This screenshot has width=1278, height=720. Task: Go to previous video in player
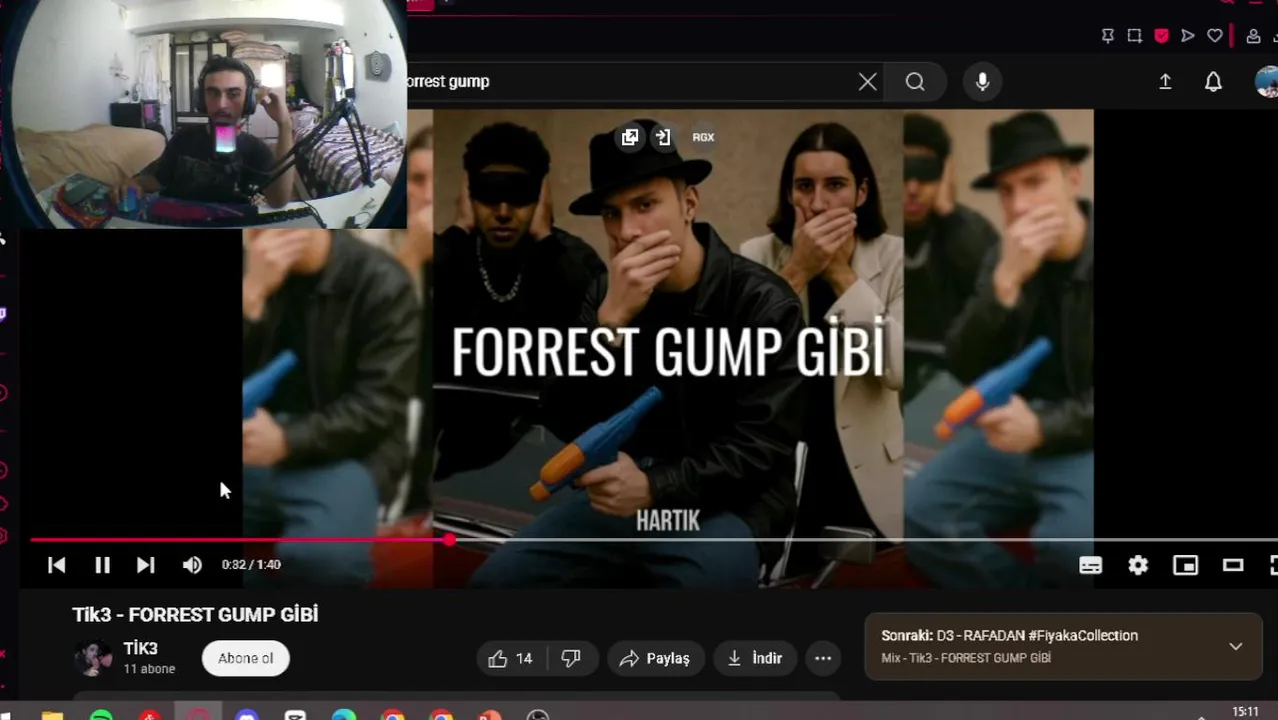click(57, 565)
